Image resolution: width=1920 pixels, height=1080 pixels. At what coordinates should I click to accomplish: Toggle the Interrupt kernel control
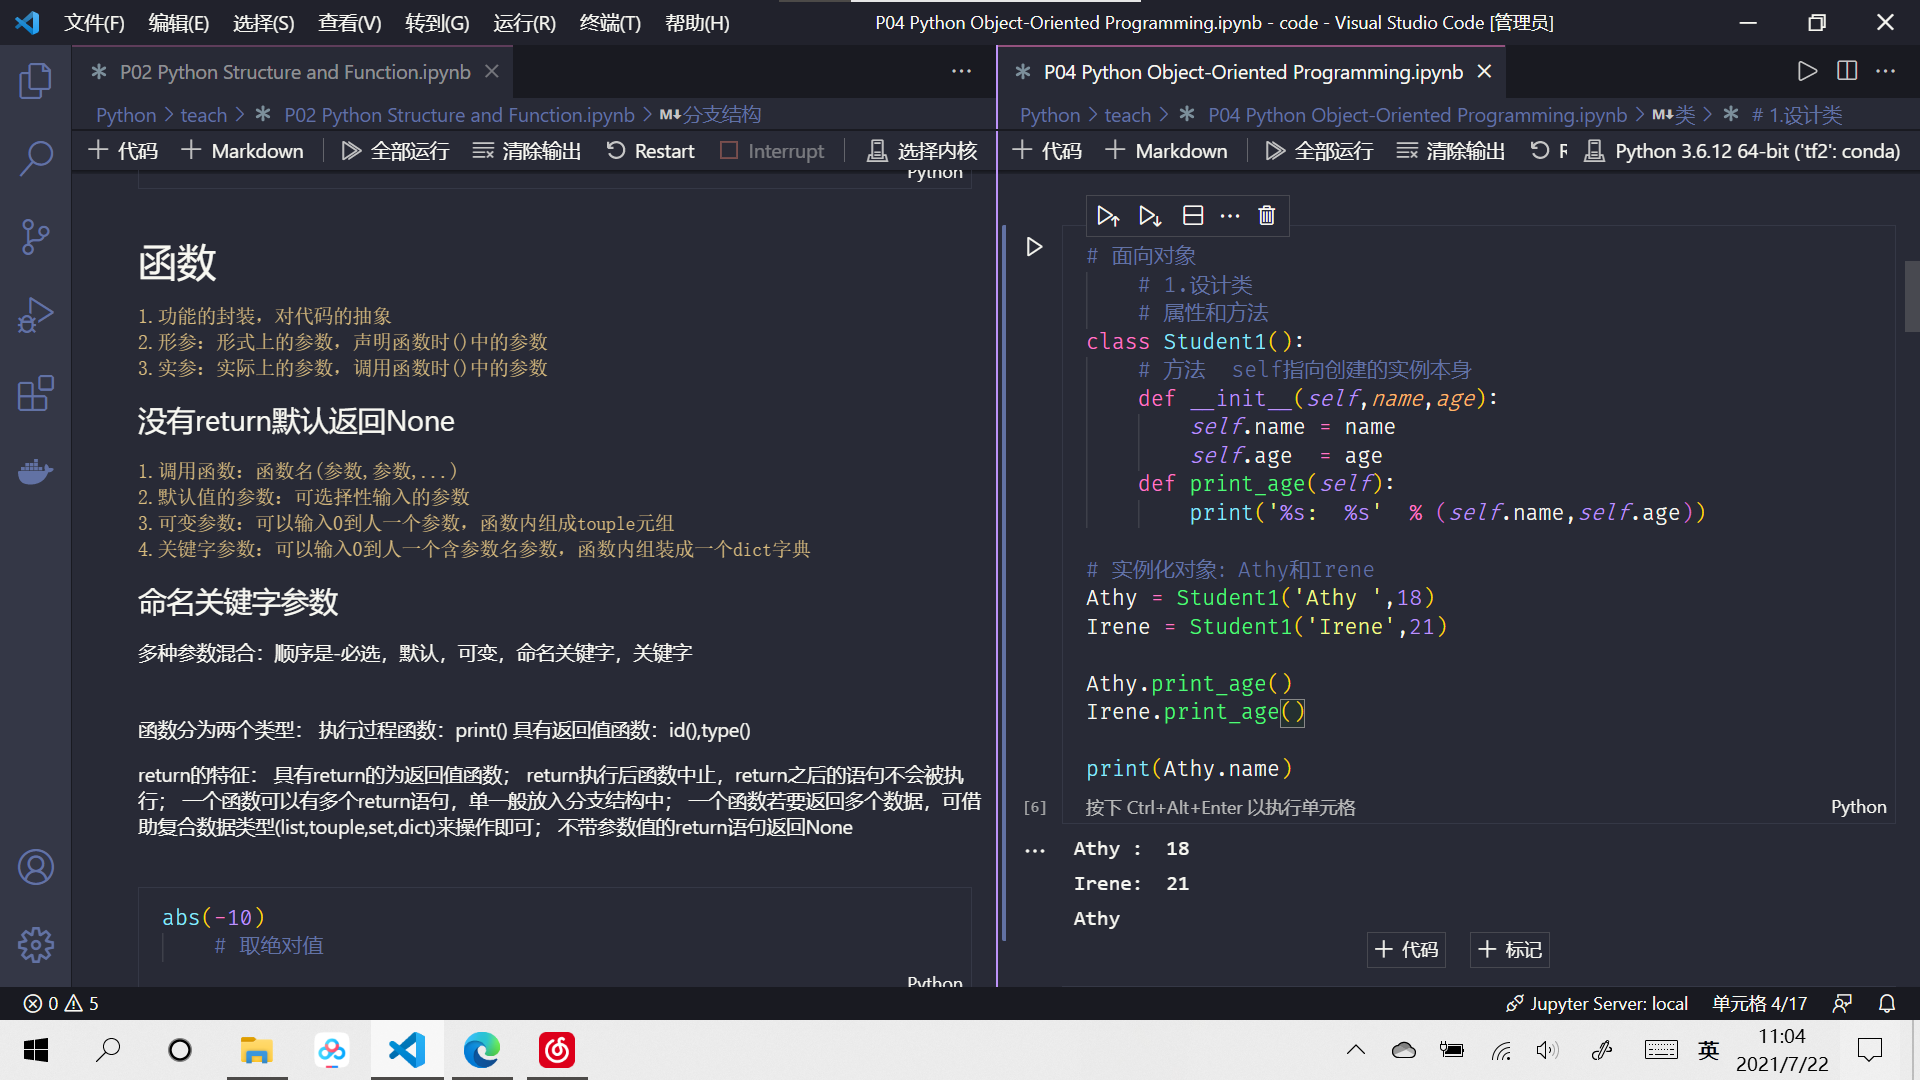tap(772, 150)
